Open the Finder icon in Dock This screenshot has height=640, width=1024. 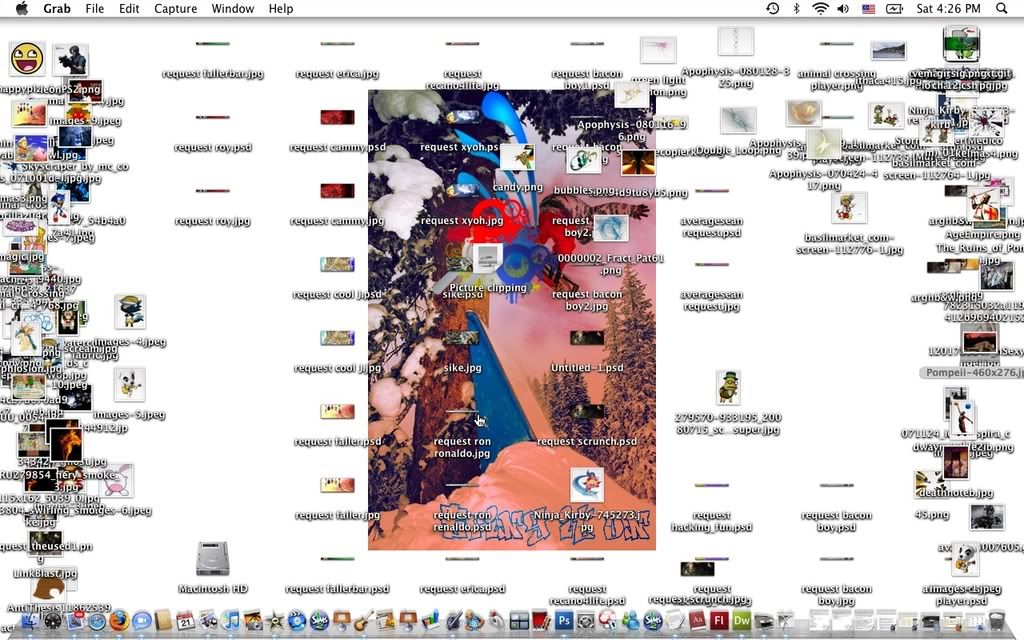click(30, 622)
